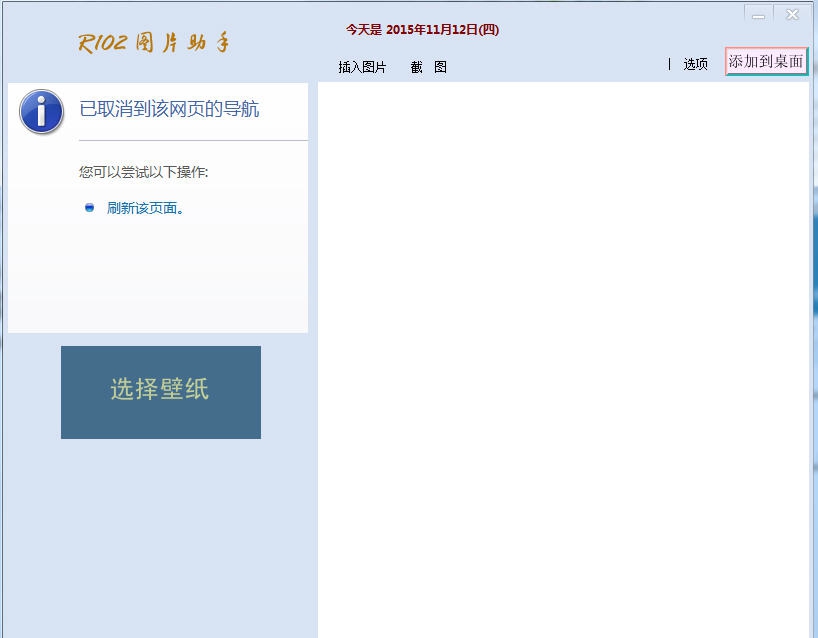This screenshot has height=638, width=818.
Task: Click the 插入图片 insert image function
Action: (x=362, y=66)
